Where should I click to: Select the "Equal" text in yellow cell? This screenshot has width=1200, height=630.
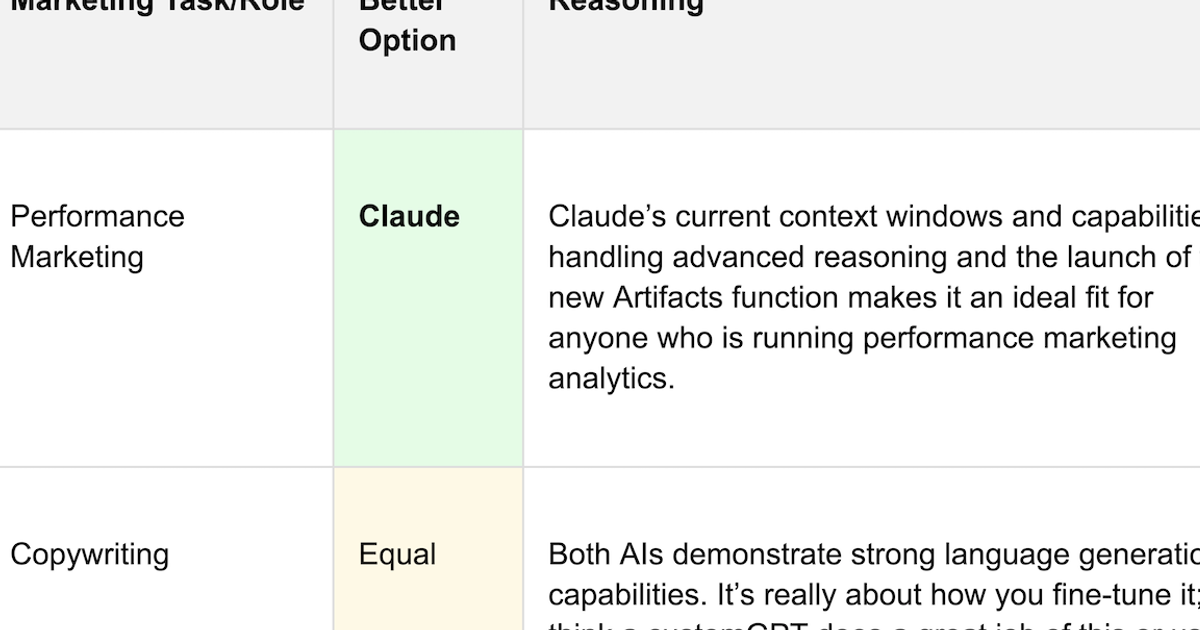click(x=397, y=555)
